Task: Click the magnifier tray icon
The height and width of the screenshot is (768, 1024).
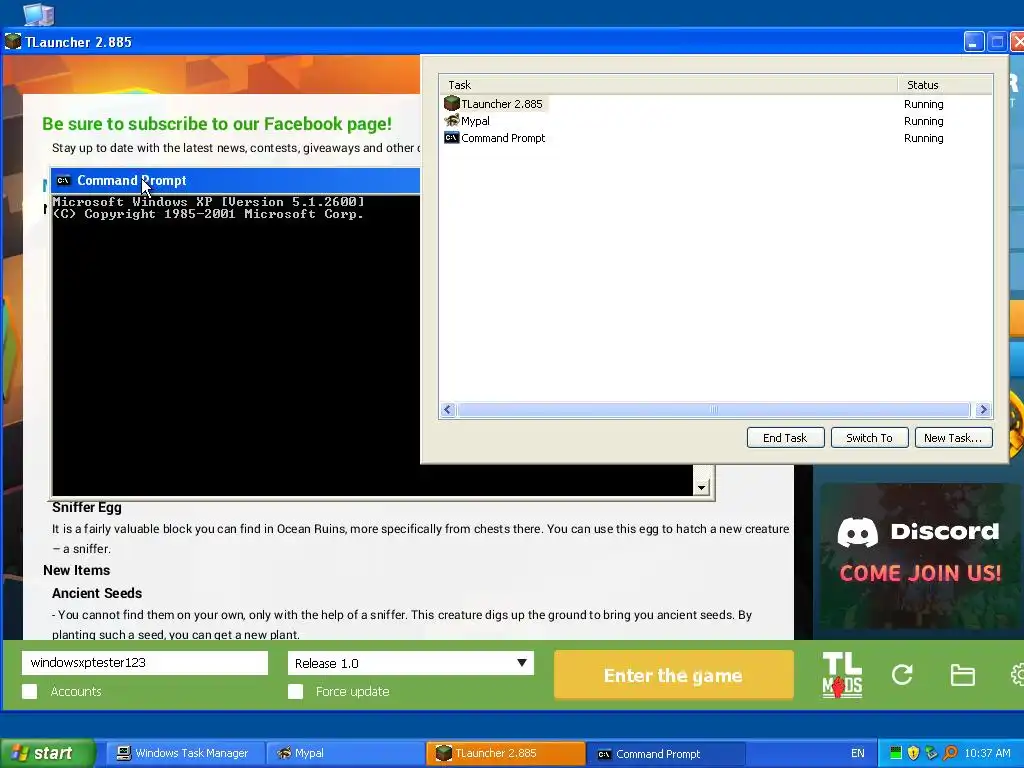Action: 950,753
